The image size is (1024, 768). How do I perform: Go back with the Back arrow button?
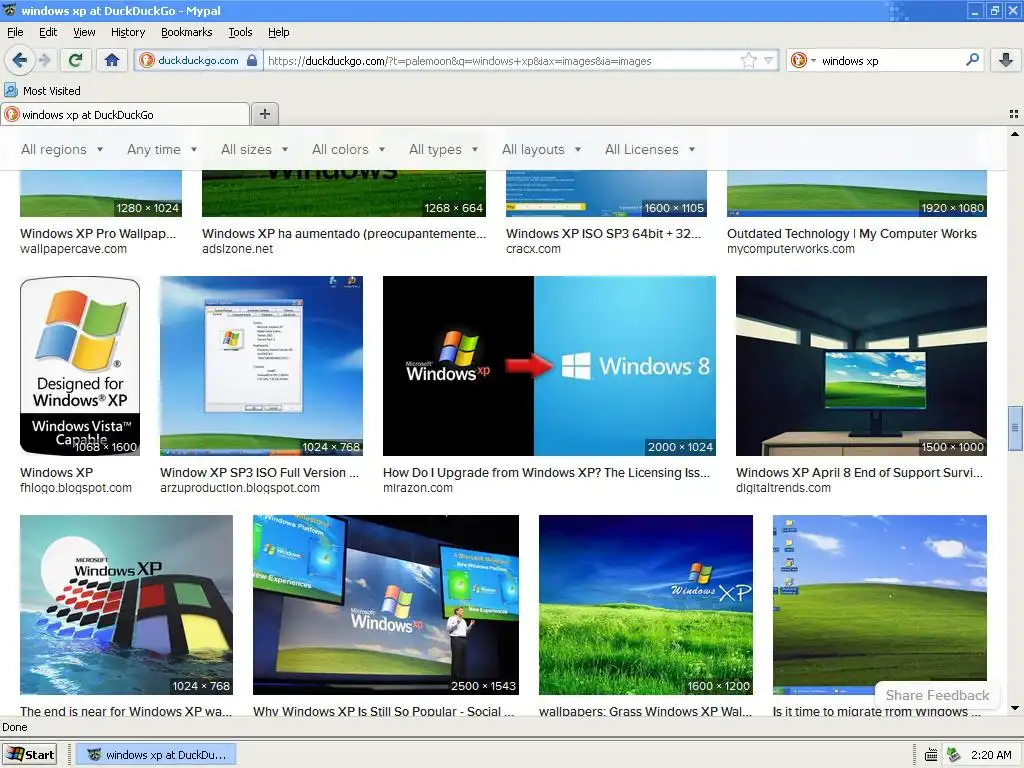(x=20, y=61)
